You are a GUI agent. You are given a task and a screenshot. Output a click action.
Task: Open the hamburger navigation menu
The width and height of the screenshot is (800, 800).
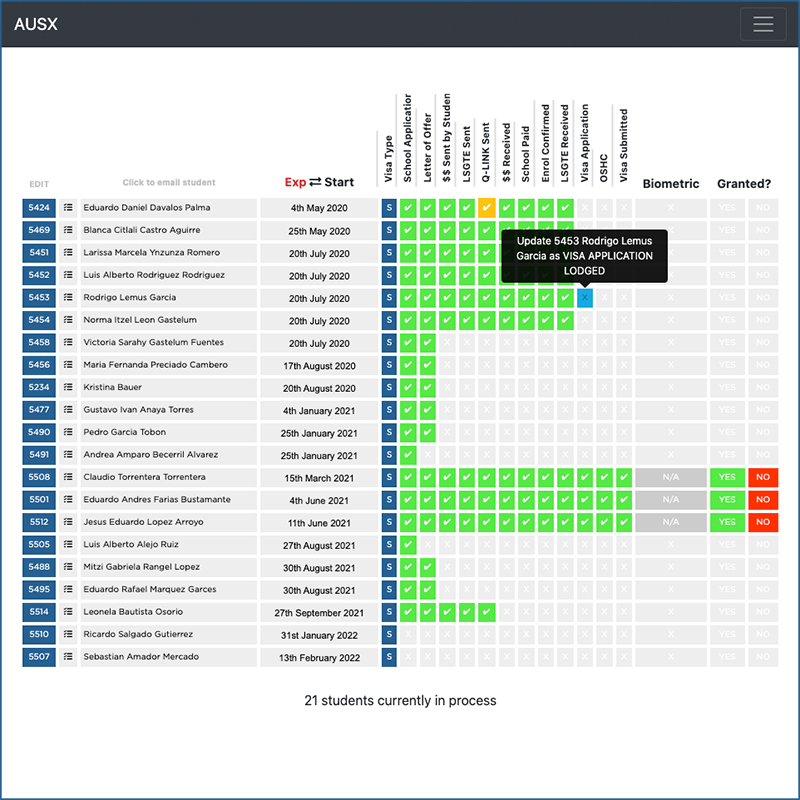(762, 24)
